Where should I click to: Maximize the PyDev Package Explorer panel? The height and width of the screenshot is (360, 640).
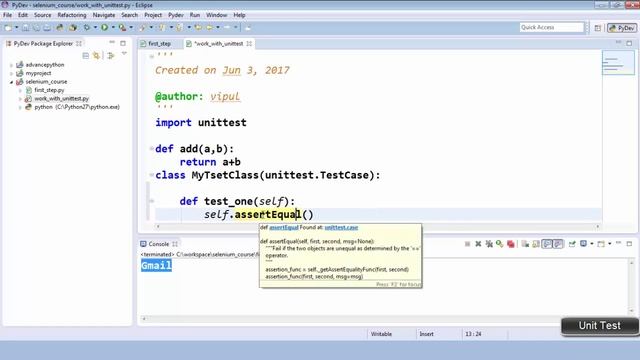pyautogui.click(x=123, y=43)
